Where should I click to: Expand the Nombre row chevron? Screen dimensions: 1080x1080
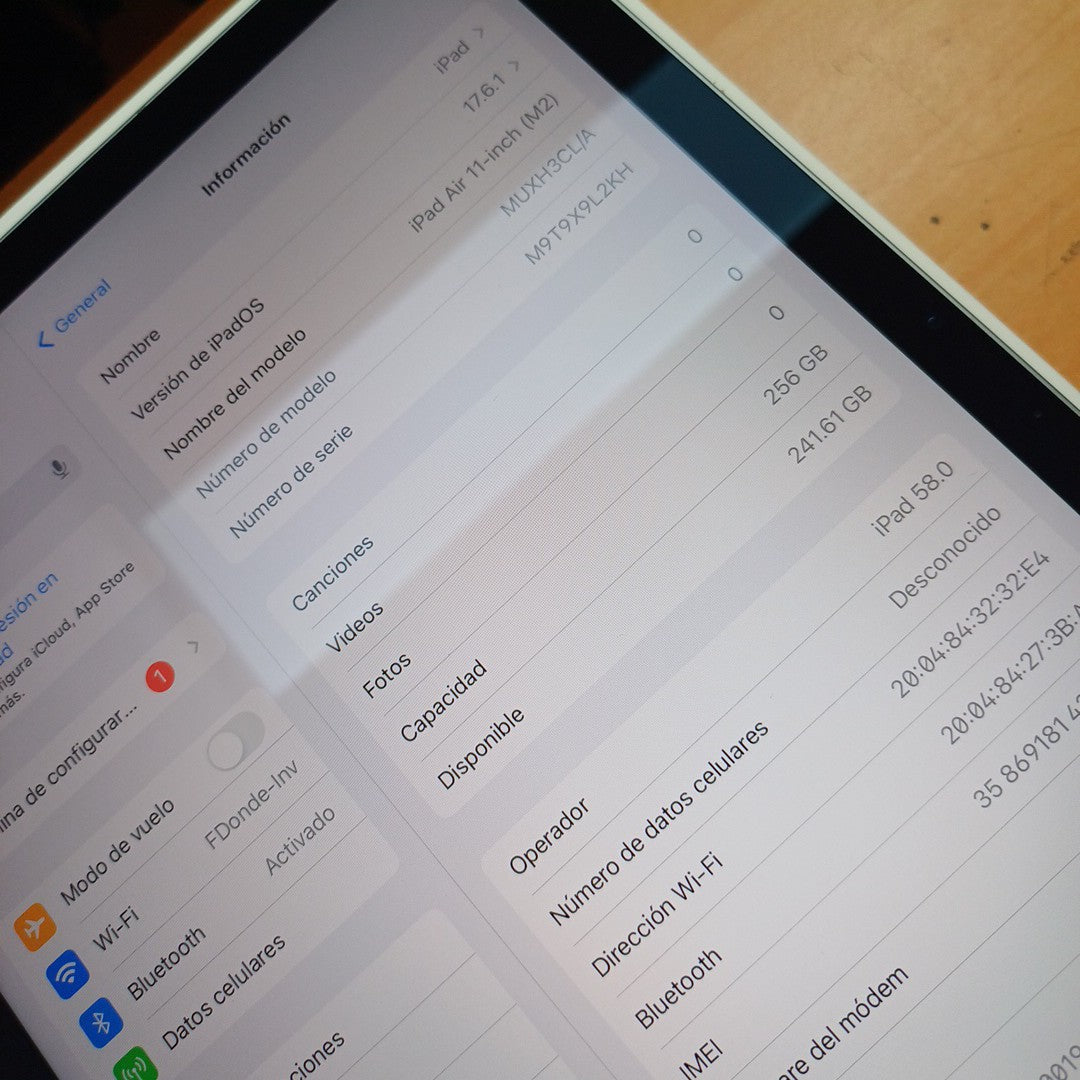(479, 34)
